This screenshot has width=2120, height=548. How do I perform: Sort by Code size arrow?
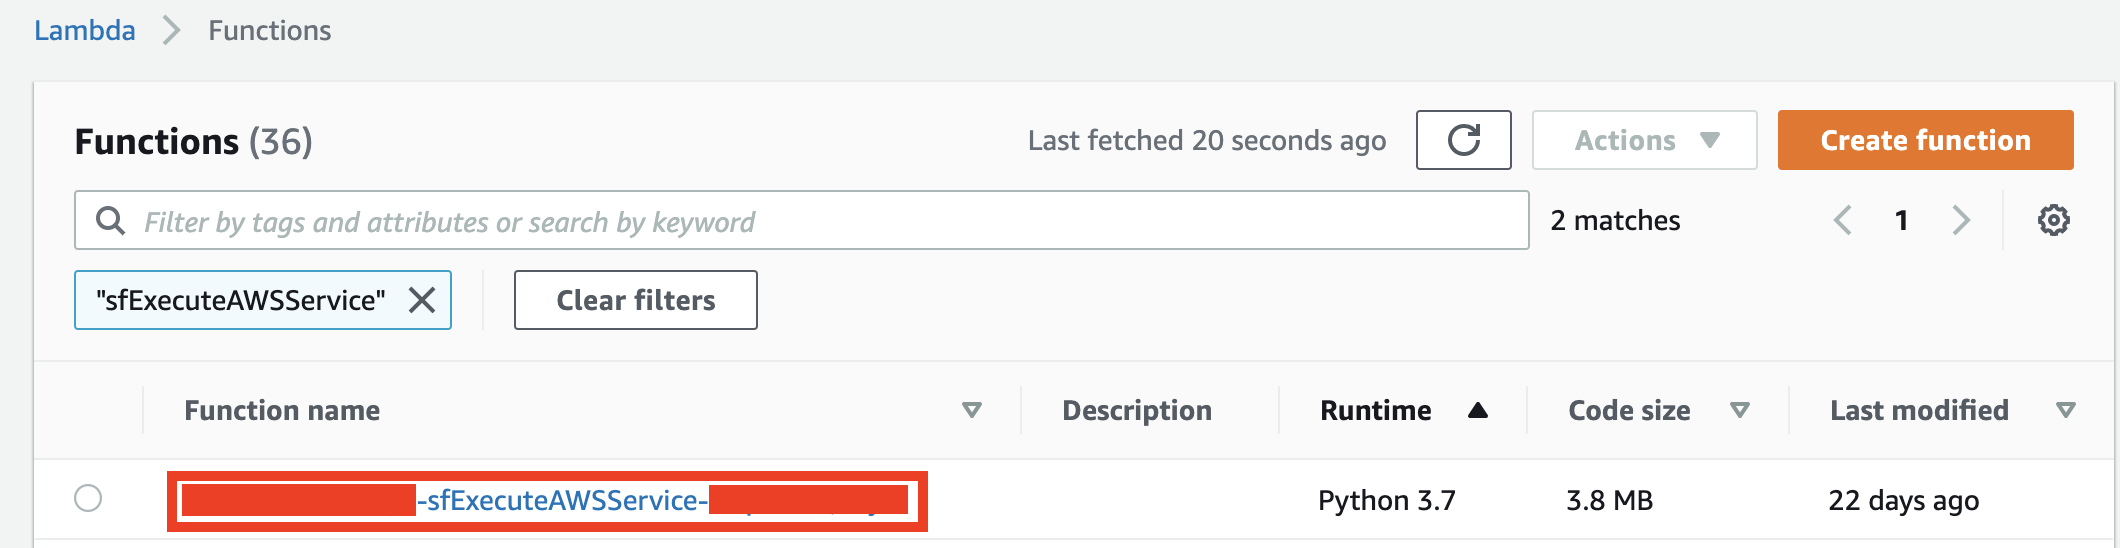(1740, 410)
